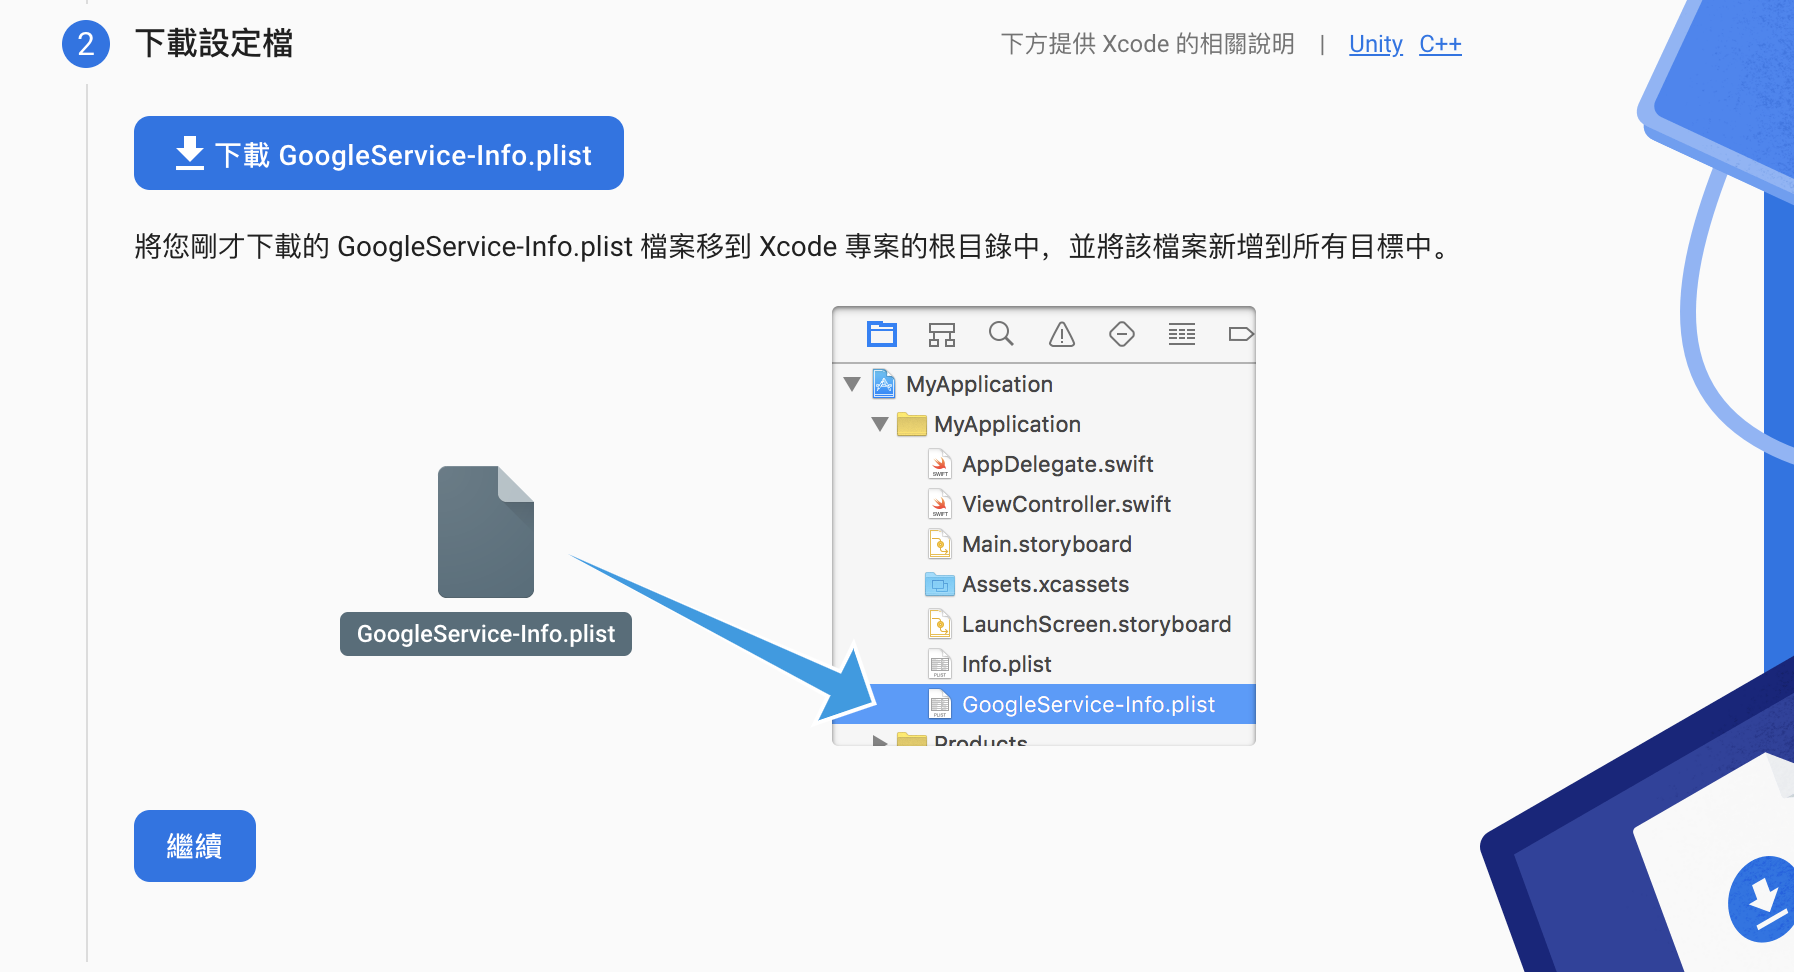Click the Assets.xcassets blue folder icon

(x=940, y=584)
